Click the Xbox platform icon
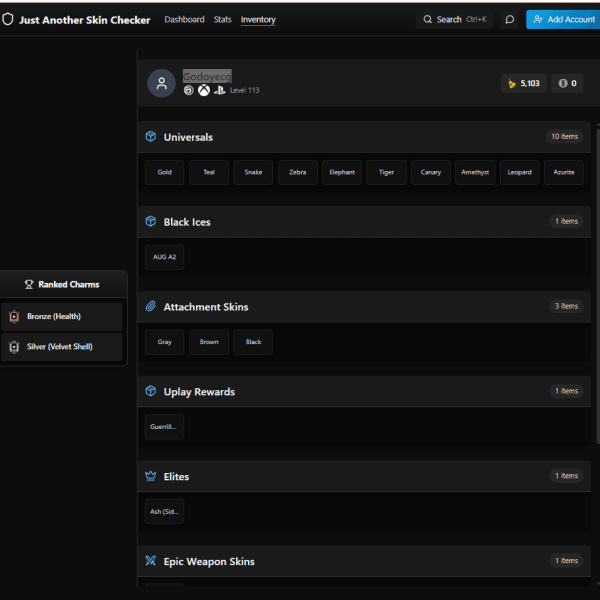600x600 pixels. (x=204, y=90)
